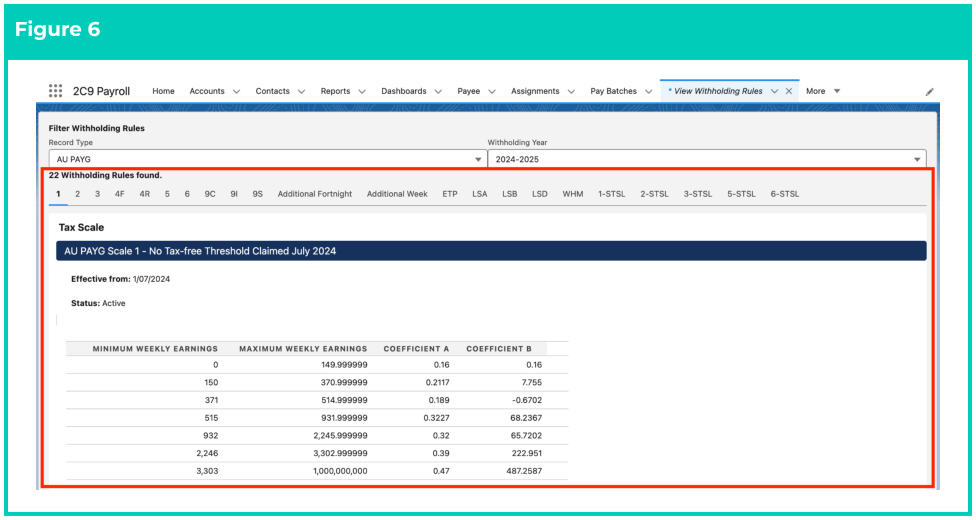Select tax scale tab 1

pos(59,194)
